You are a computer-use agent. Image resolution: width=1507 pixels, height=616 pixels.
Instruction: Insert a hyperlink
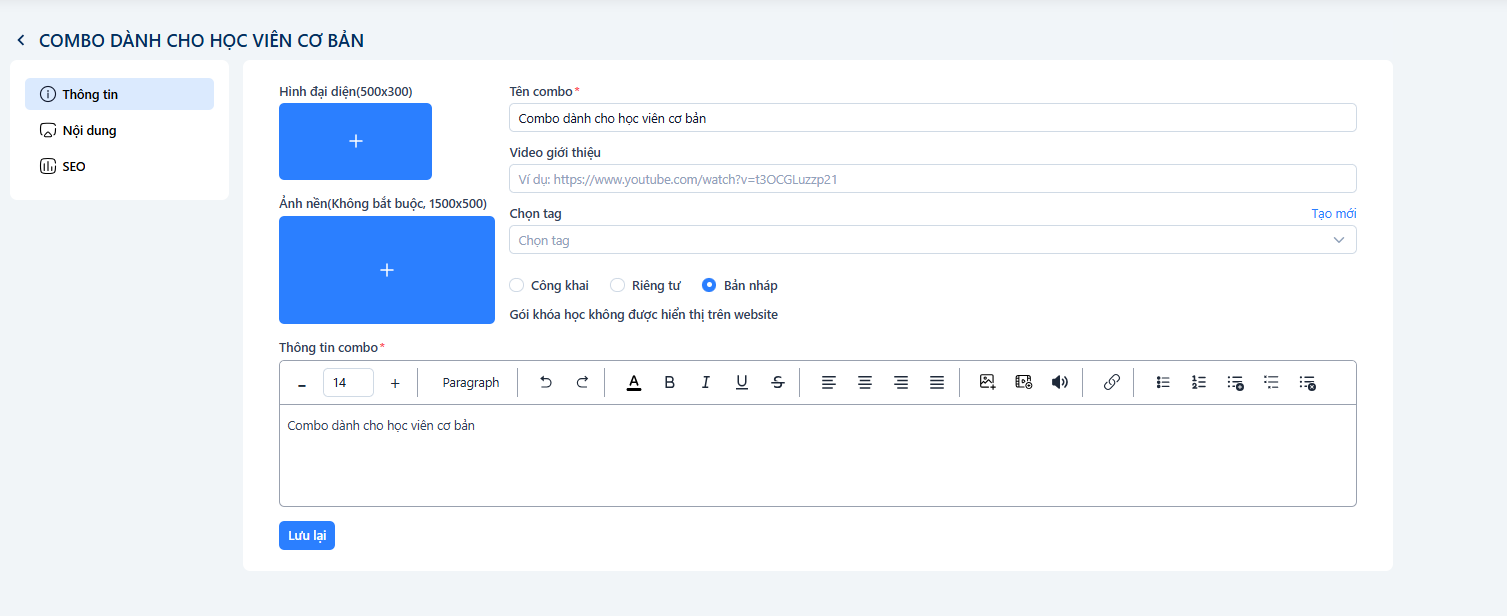click(1111, 382)
